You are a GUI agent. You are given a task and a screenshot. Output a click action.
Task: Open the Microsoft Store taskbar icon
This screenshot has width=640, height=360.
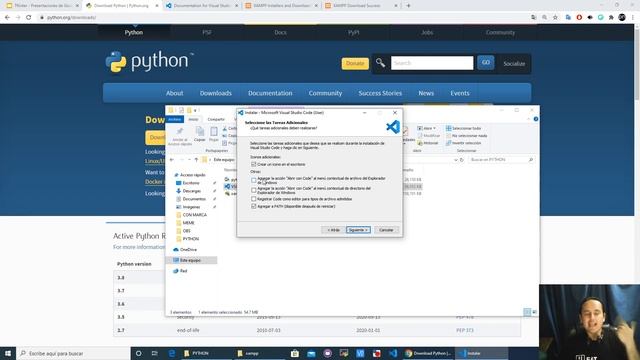click(295, 353)
